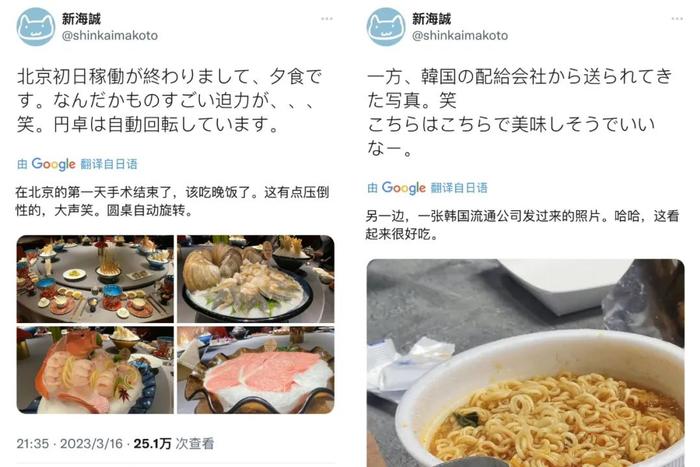Viewport: 700px width, 467px height.
Task: Click 翻译自日语 translation label on right tweet
Action: [459, 188]
